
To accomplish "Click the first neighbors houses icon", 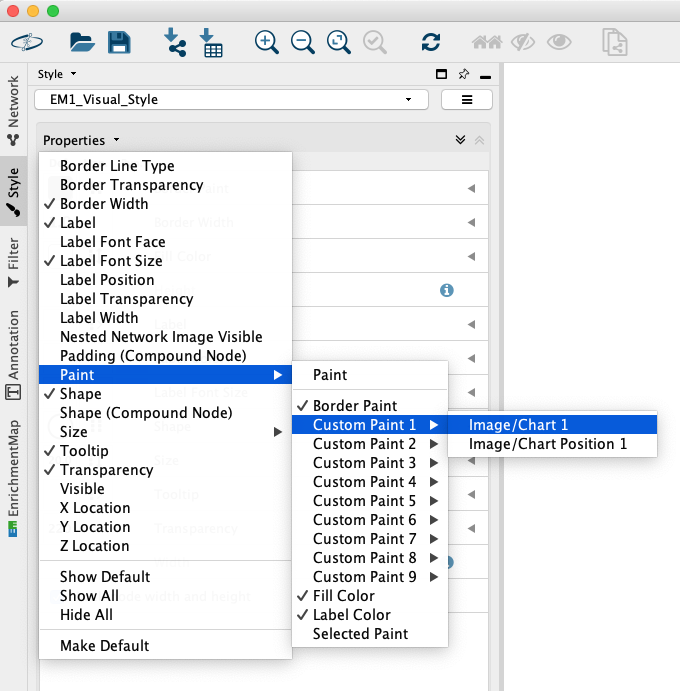I will [487, 42].
